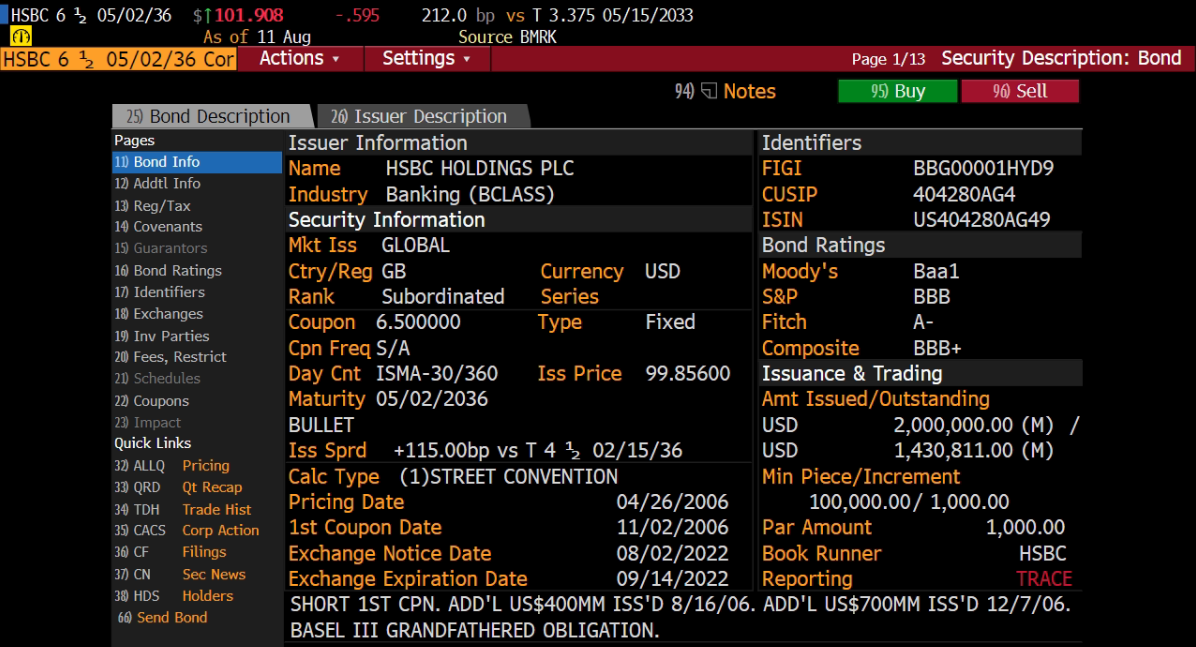Viewport: 1196px width, 647px height.
Task: Open the Actions dropdown menu
Action: [x=300, y=59]
